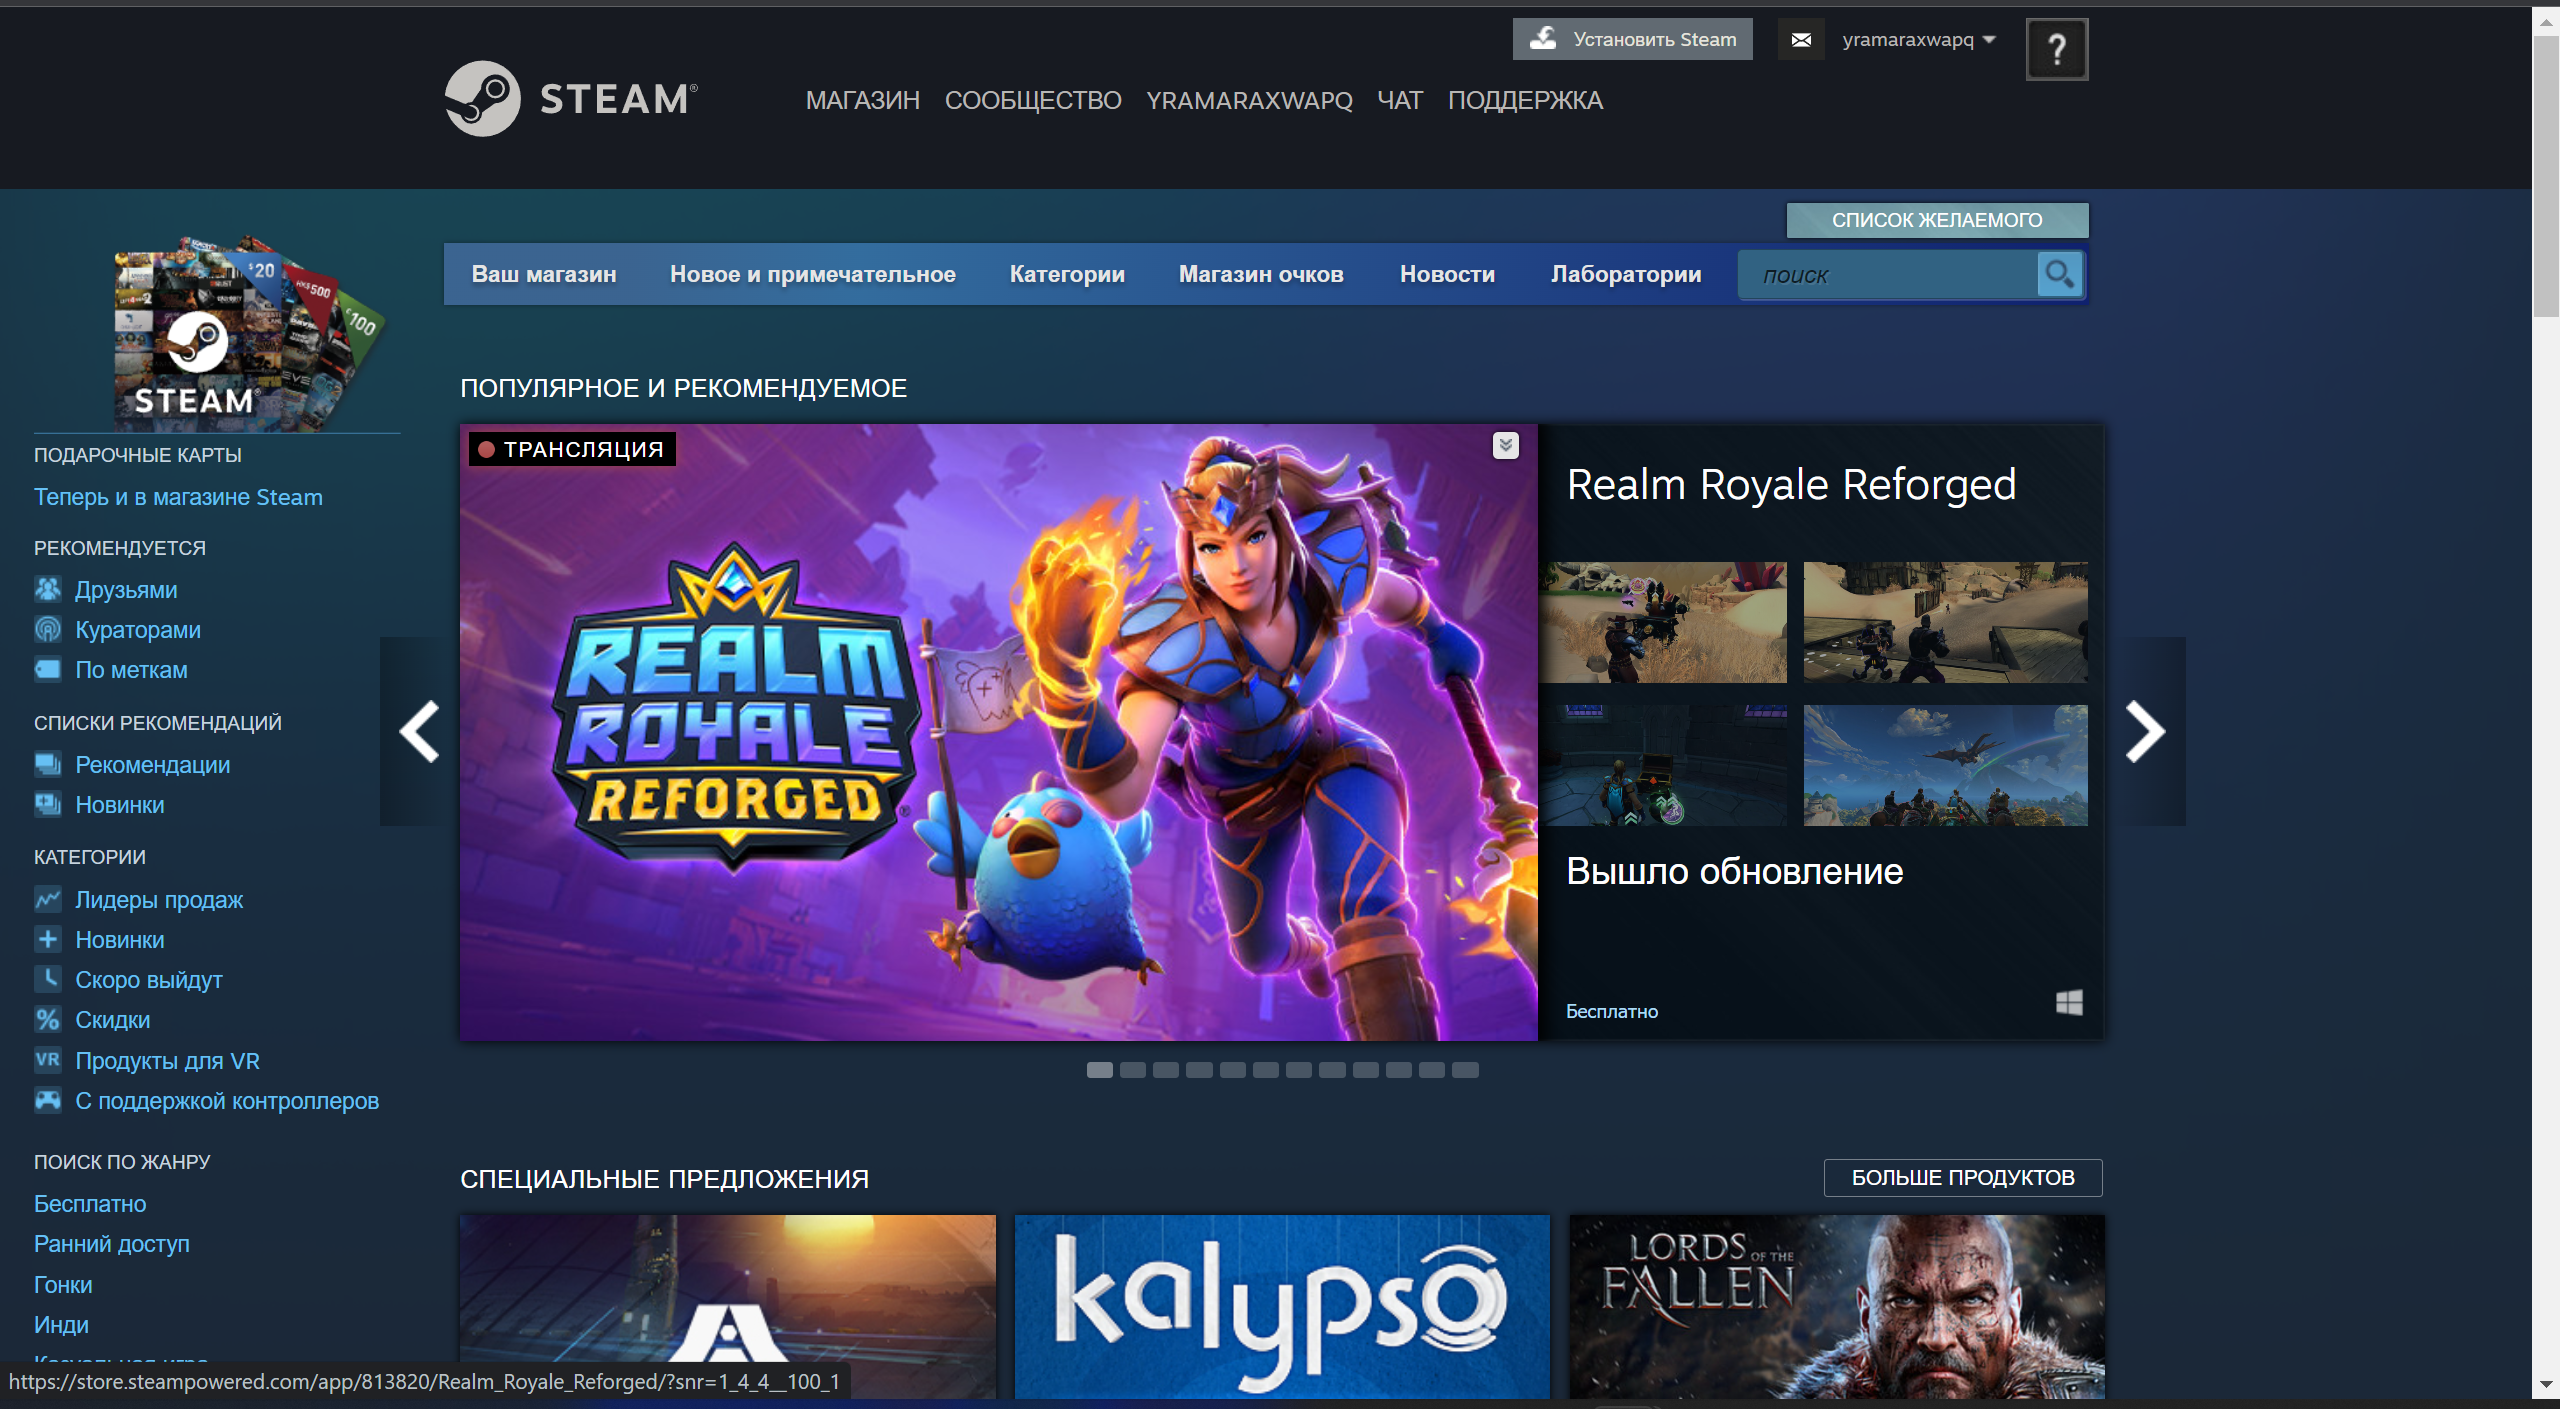Open Гонки genre link
This screenshot has height=1409, width=2560.
point(63,1285)
